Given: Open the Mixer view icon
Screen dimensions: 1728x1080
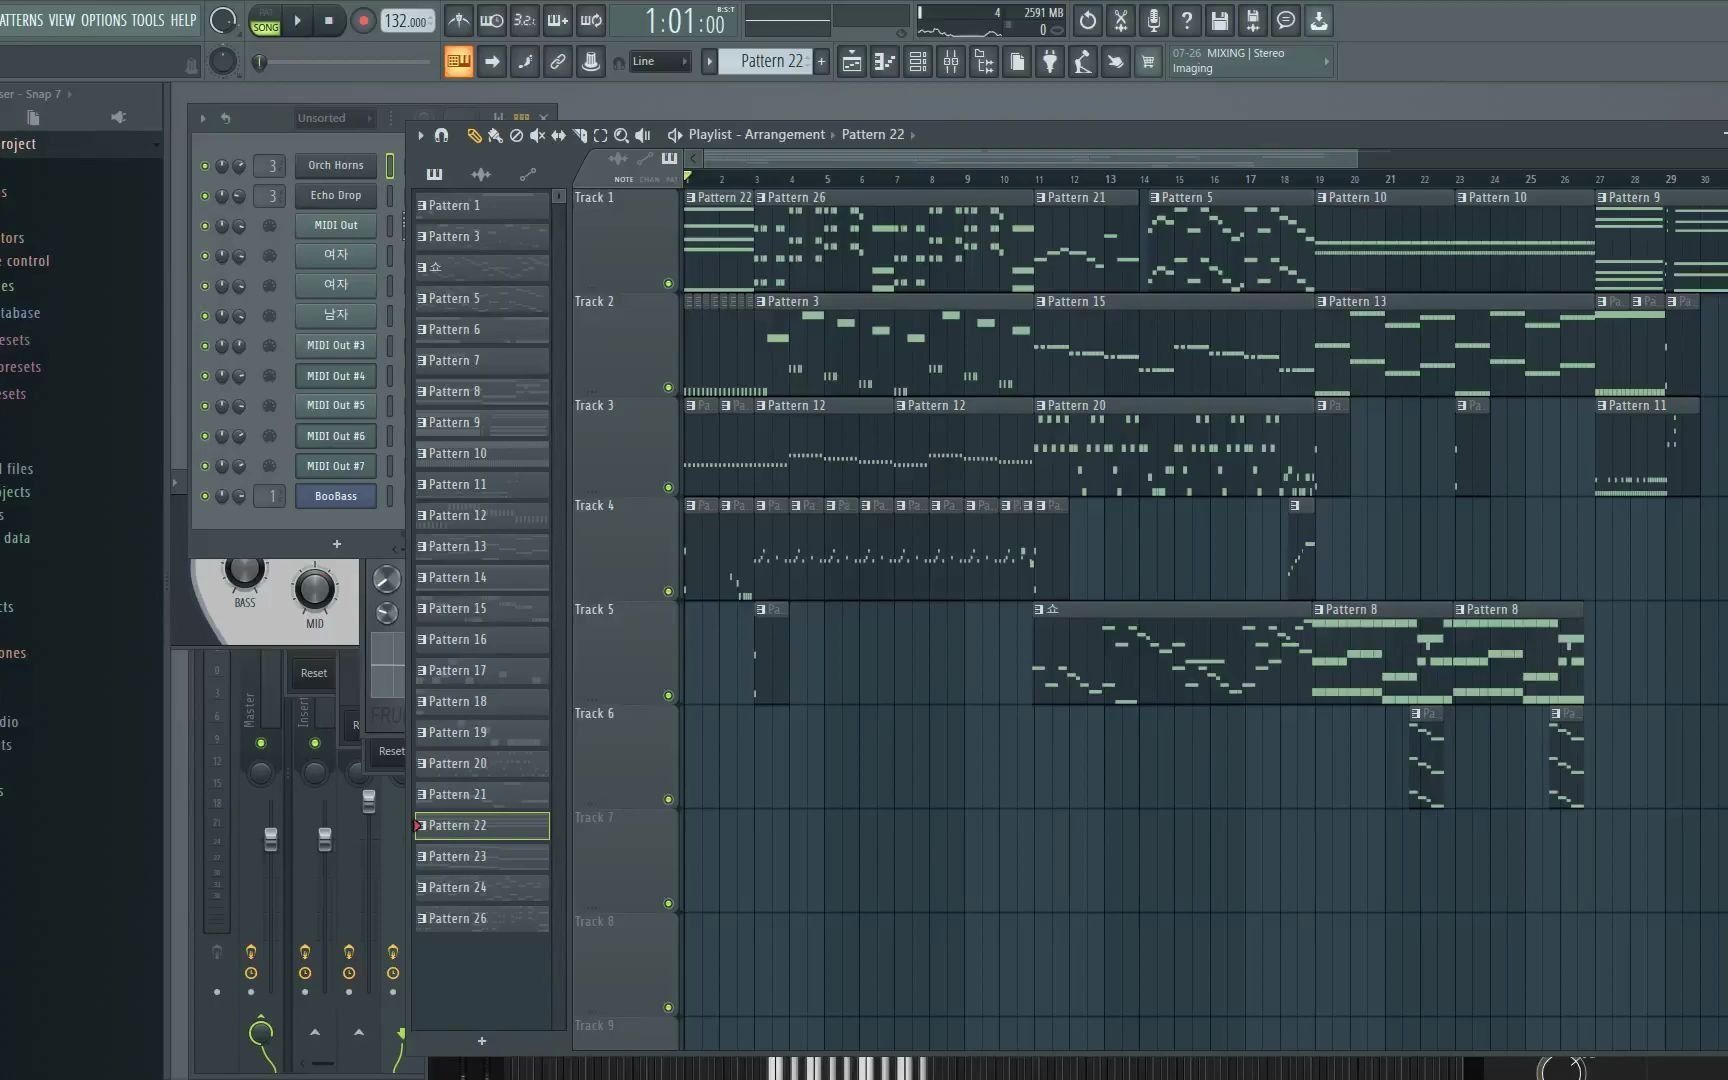Looking at the screenshot, I should click(x=950, y=62).
